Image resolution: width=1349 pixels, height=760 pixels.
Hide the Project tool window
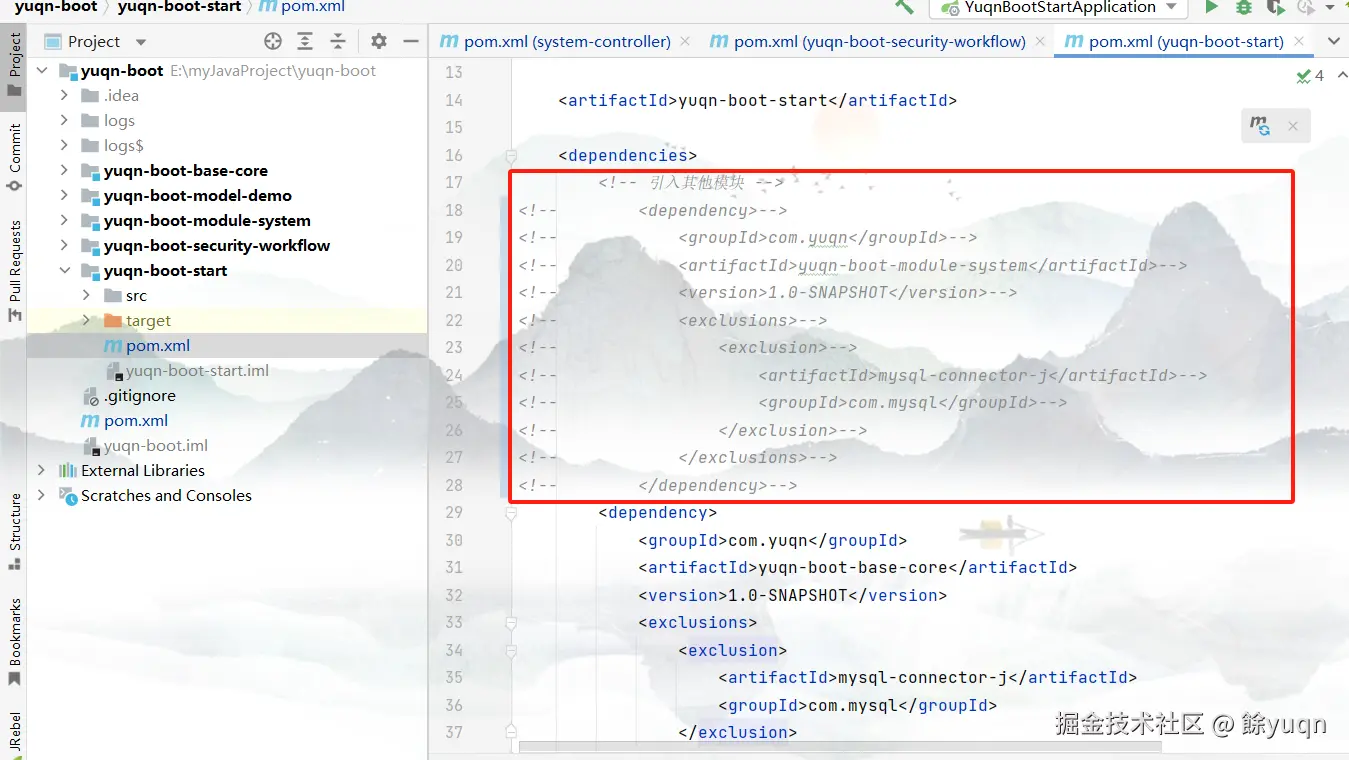[x=410, y=41]
